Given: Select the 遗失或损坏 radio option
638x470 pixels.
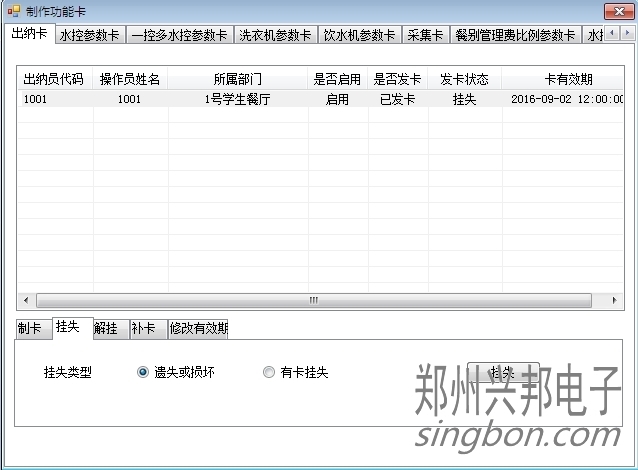Looking at the screenshot, I should point(143,372).
